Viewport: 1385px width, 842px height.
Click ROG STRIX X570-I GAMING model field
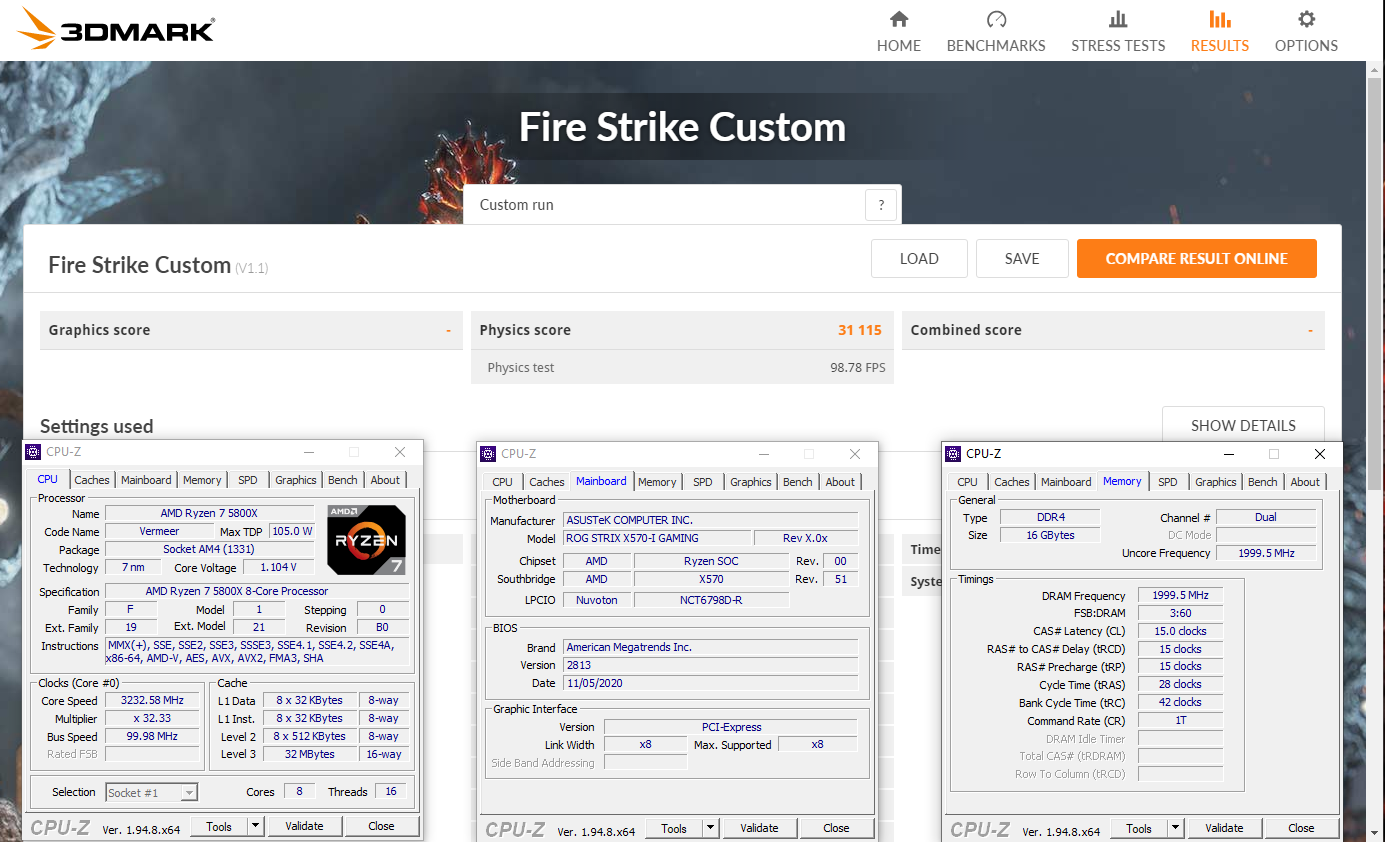(x=656, y=538)
